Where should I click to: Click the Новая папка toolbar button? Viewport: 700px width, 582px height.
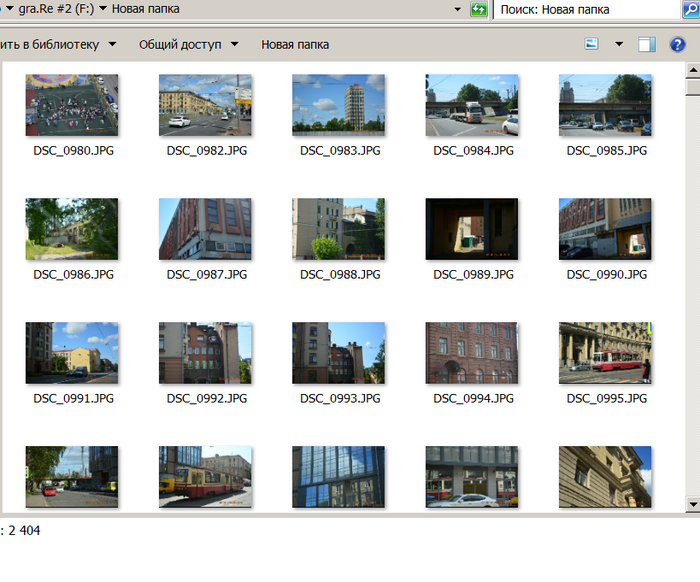pos(295,44)
